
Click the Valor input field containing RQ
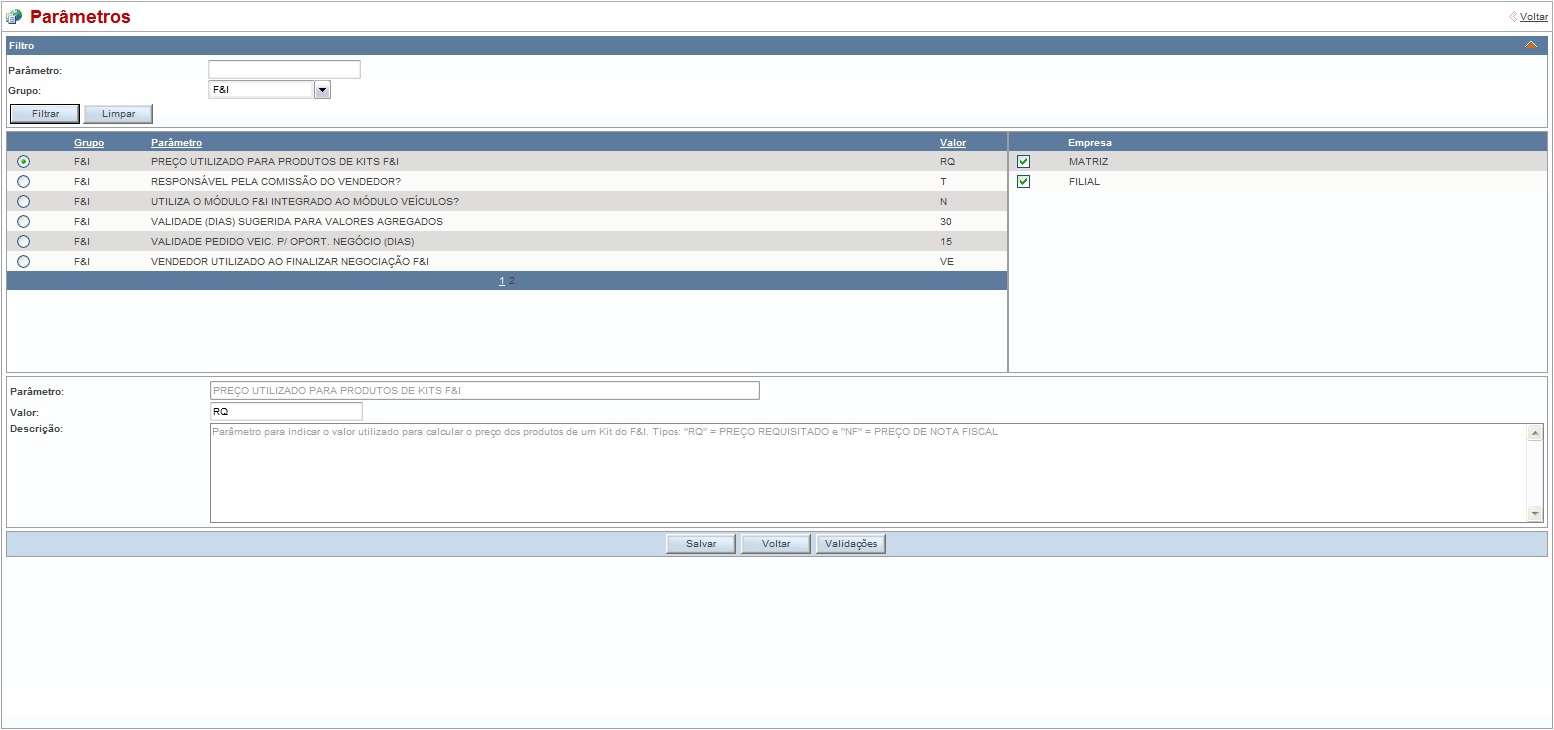pos(286,411)
